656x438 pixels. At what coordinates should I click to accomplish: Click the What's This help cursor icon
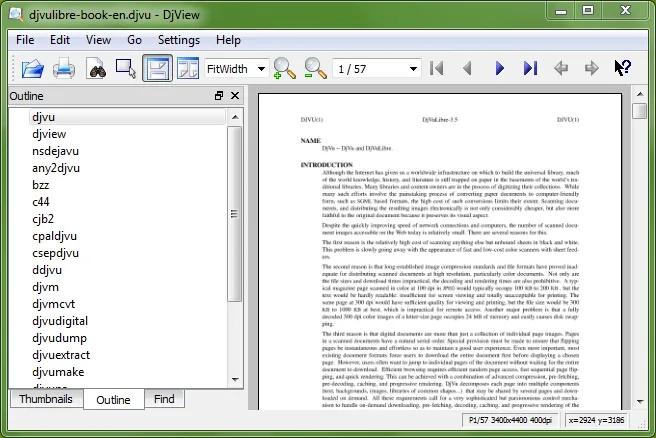[623, 68]
